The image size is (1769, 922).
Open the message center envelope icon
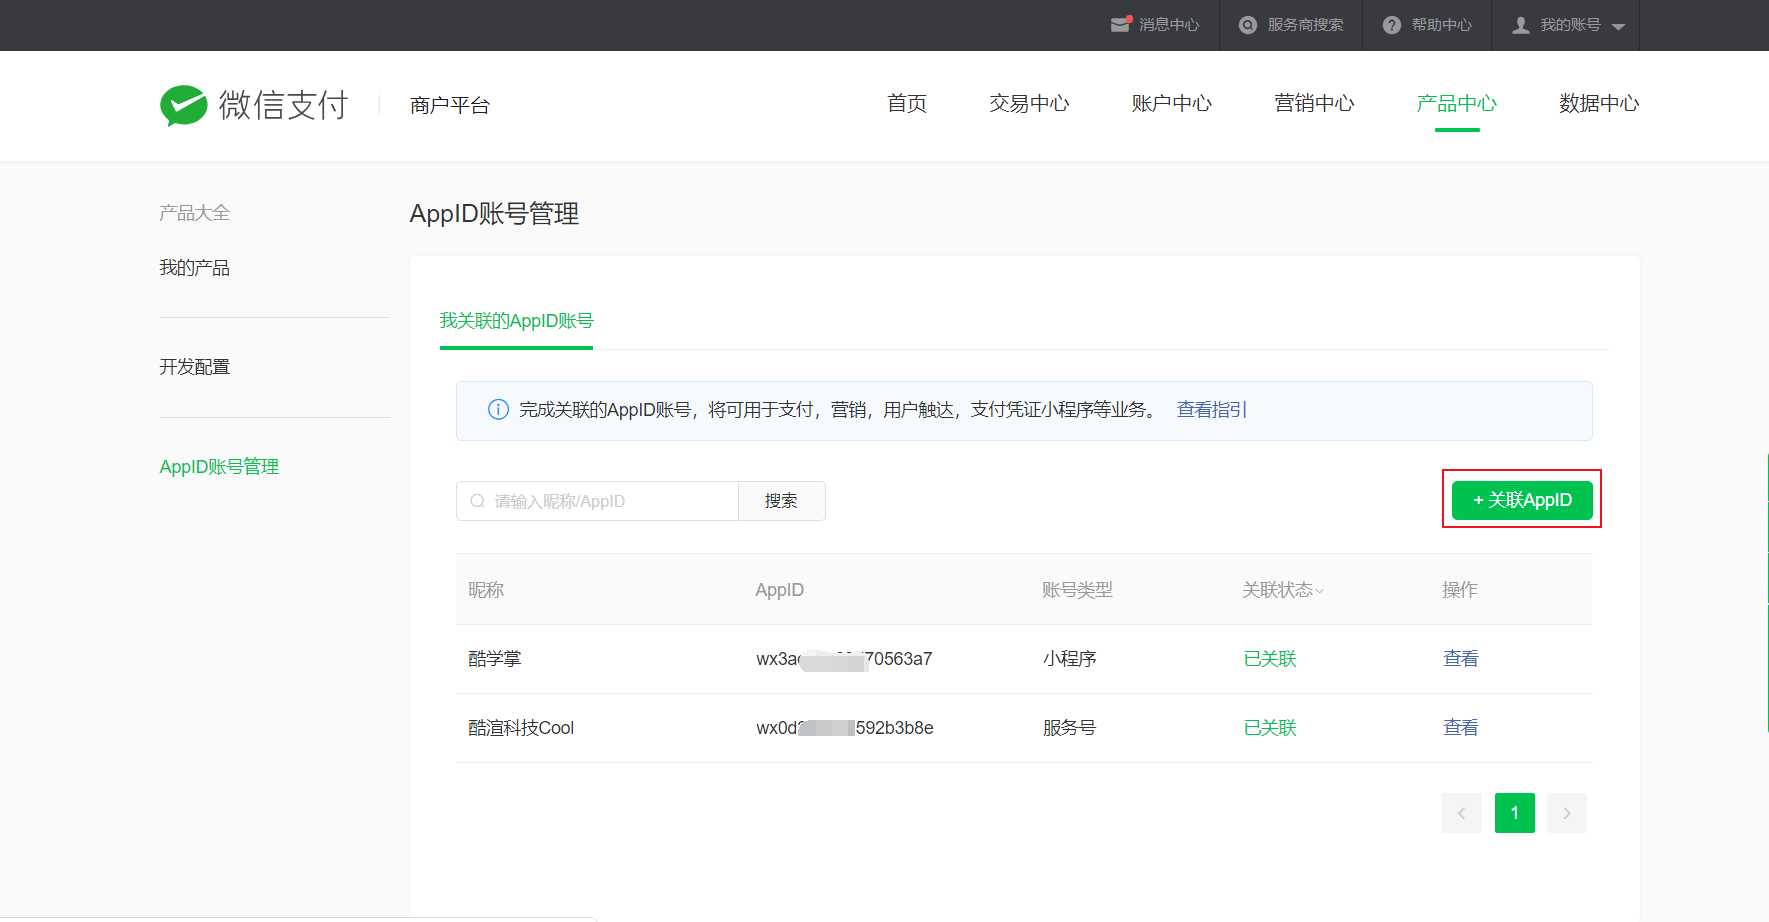[1120, 25]
